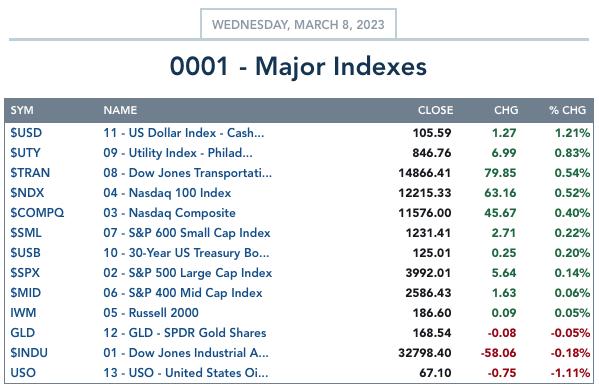599x389 pixels.
Task: Open 06 - S&P 400 Mid Cap Index
Action: click(183, 293)
